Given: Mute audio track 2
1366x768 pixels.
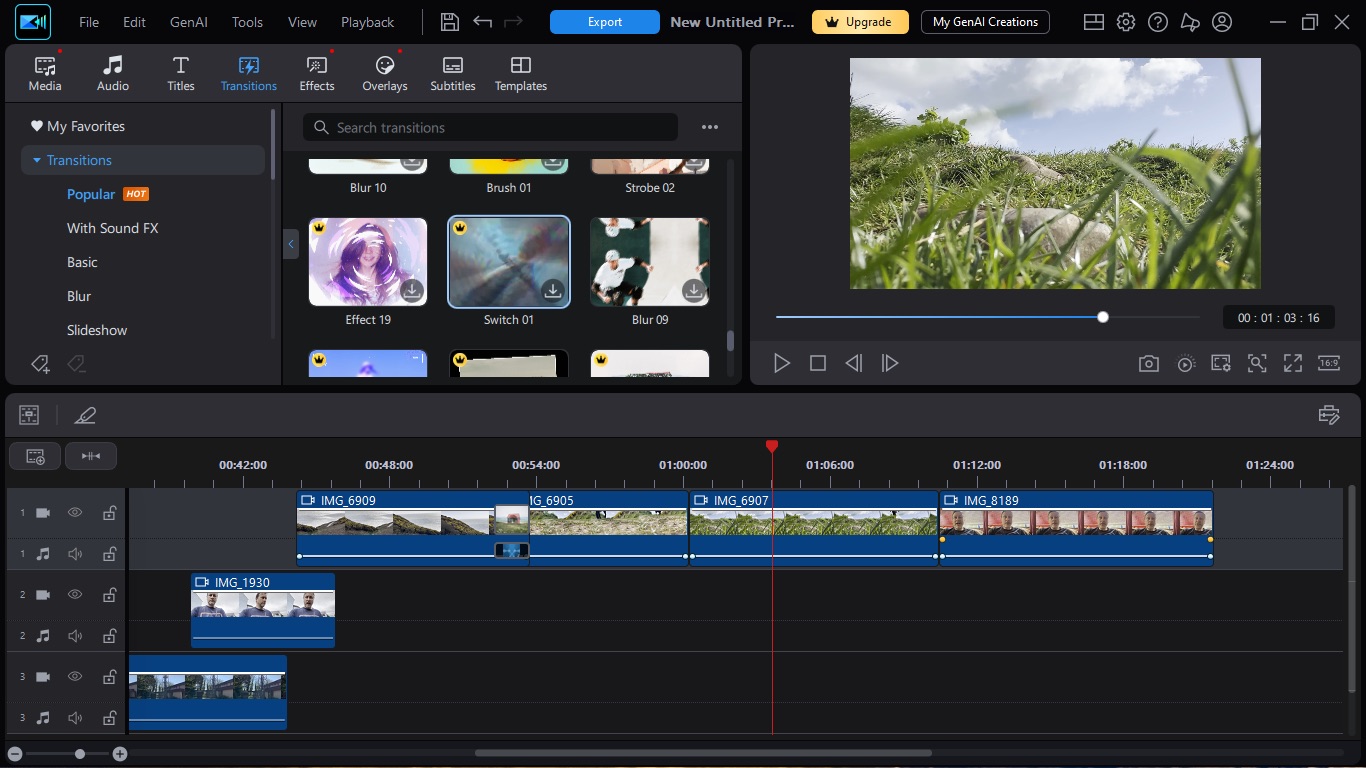Looking at the screenshot, I should pyautogui.click(x=75, y=636).
